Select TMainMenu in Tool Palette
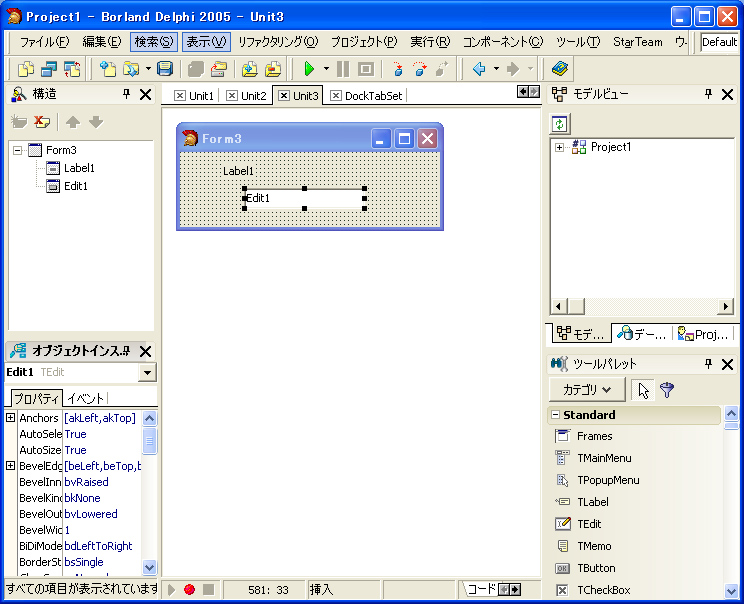This screenshot has height=604, width=744. pyautogui.click(x=604, y=458)
